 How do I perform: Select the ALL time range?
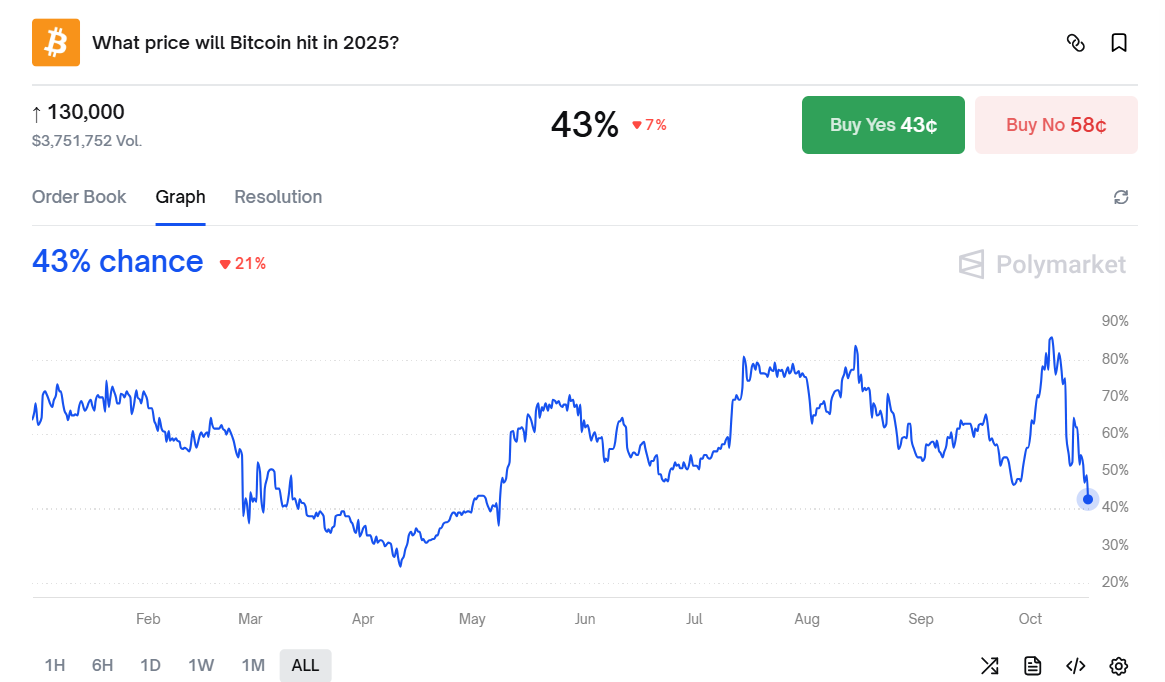tap(305, 665)
